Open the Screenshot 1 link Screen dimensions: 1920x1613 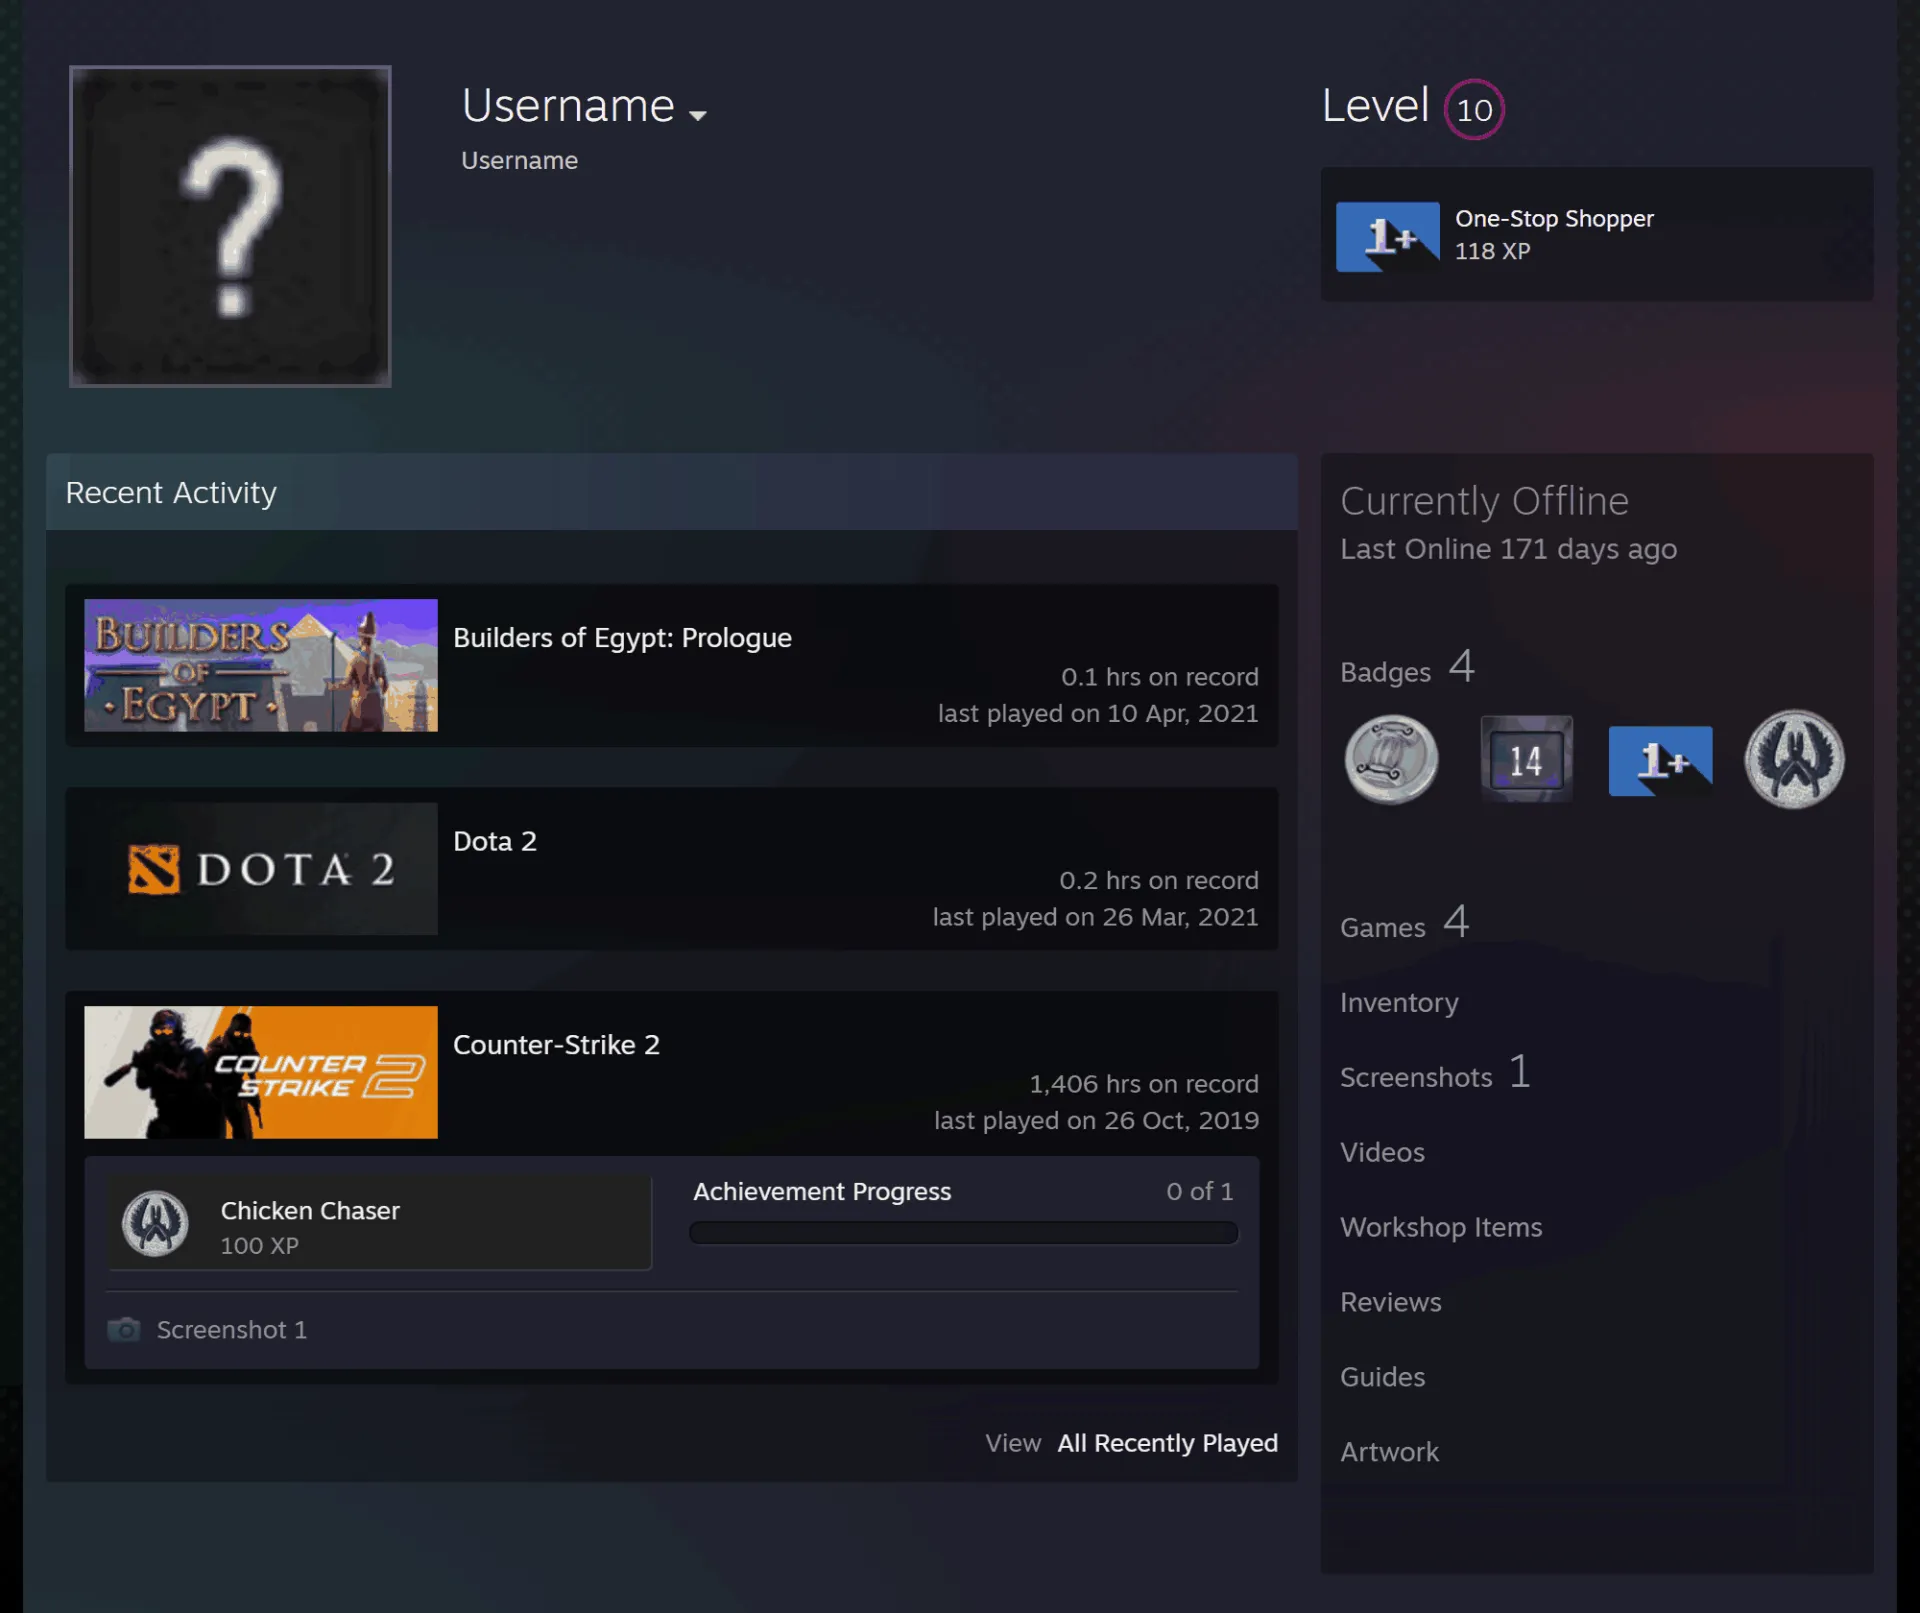coord(232,1330)
